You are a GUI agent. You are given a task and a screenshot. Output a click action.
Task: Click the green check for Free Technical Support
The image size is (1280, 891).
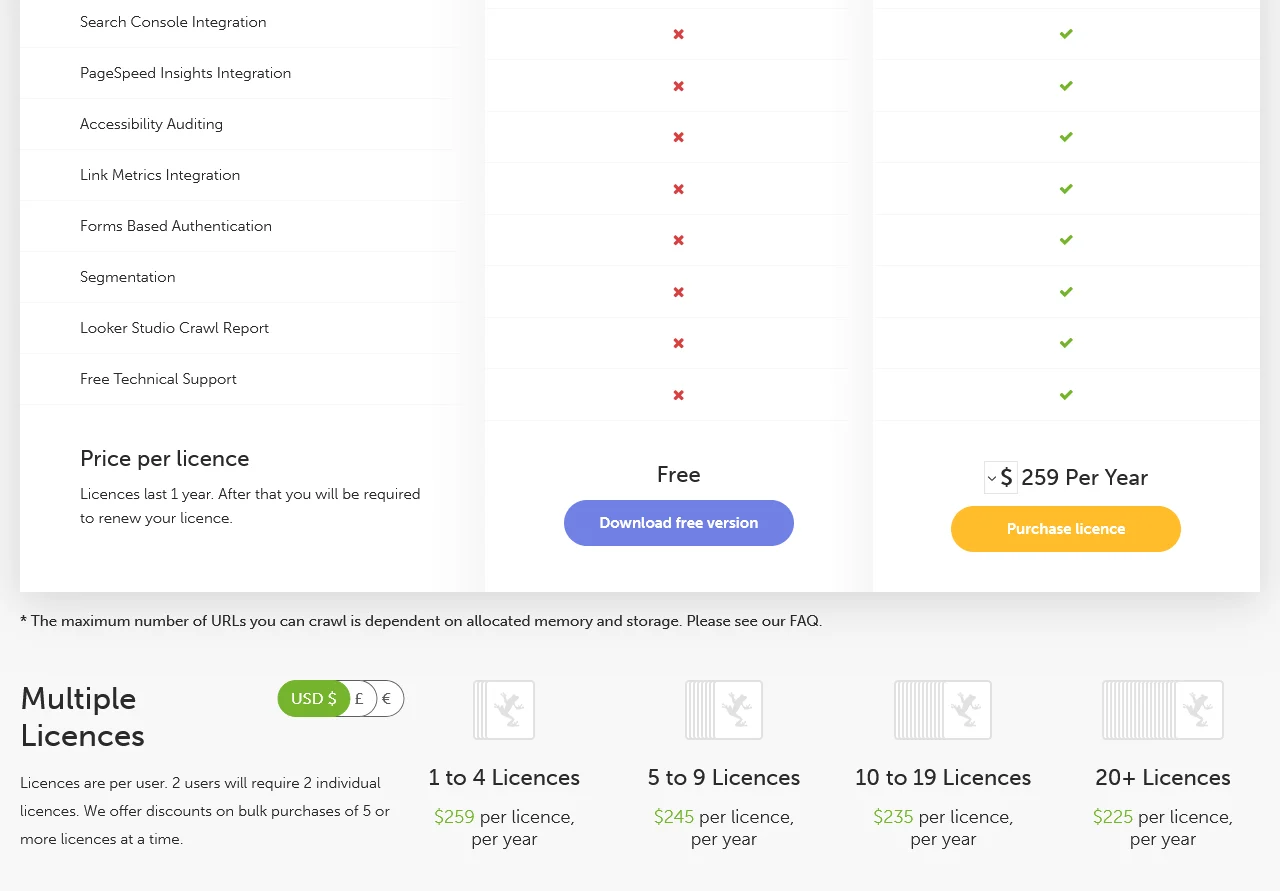tap(1066, 395)
